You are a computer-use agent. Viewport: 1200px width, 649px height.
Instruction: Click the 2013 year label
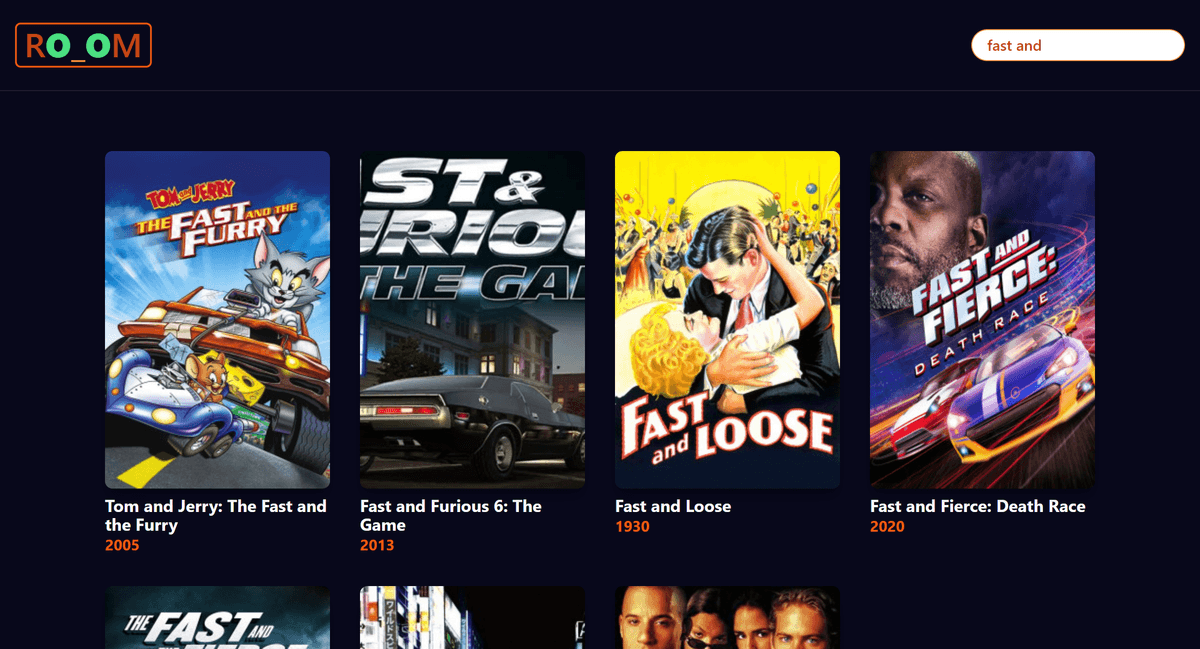click(377, 546)
